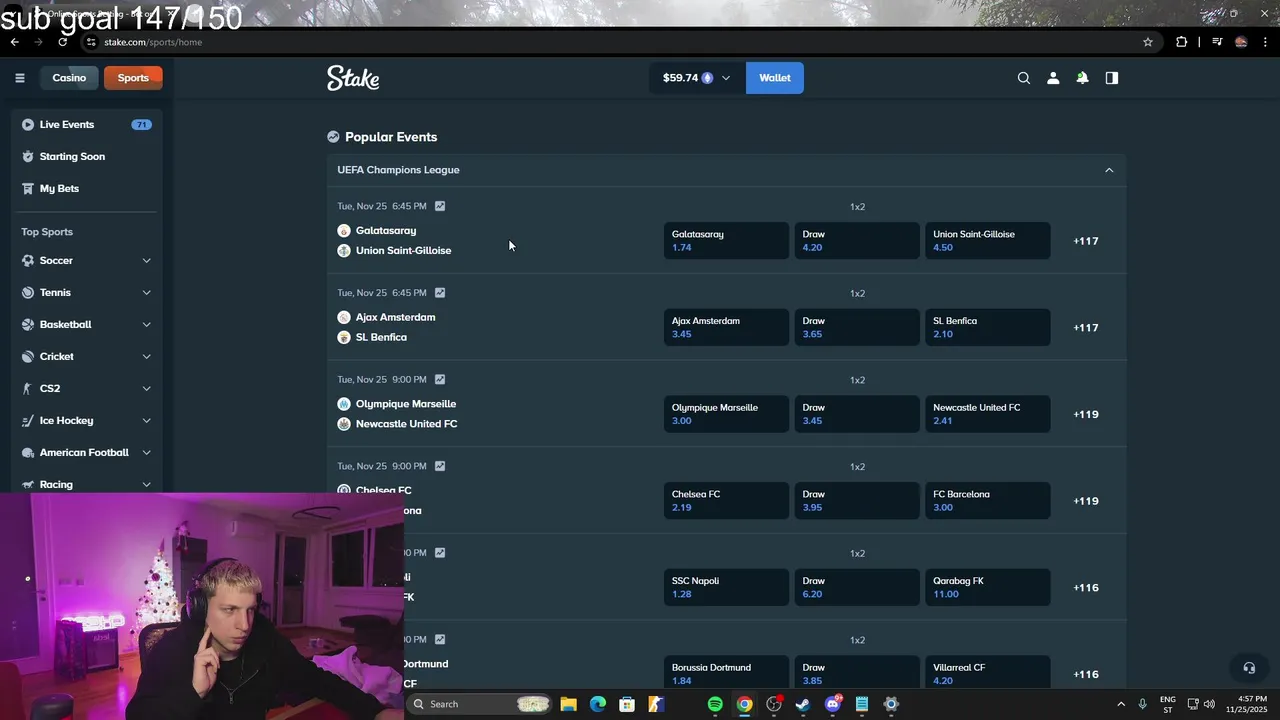Open File Explorer from taskbar

(x=568, y=704)
